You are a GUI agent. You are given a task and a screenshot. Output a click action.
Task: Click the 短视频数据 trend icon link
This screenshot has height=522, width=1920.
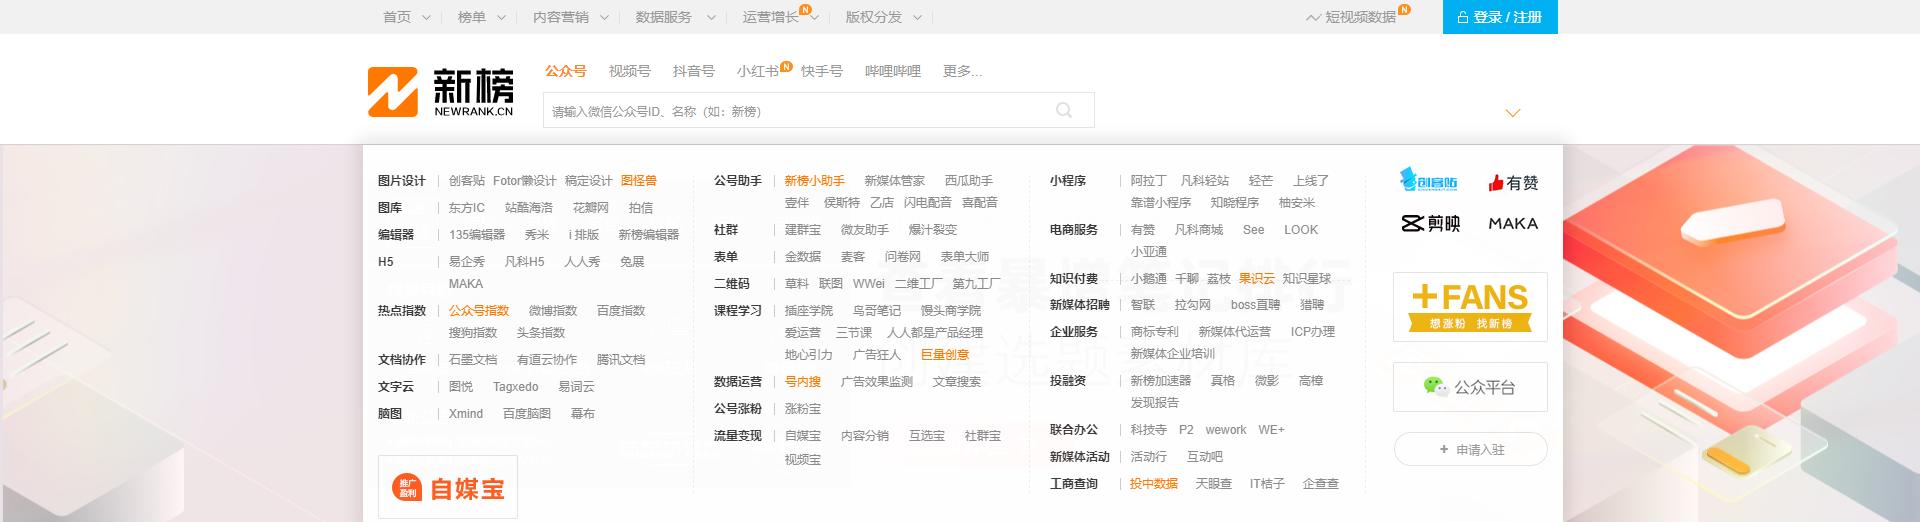click(1352, 17)
